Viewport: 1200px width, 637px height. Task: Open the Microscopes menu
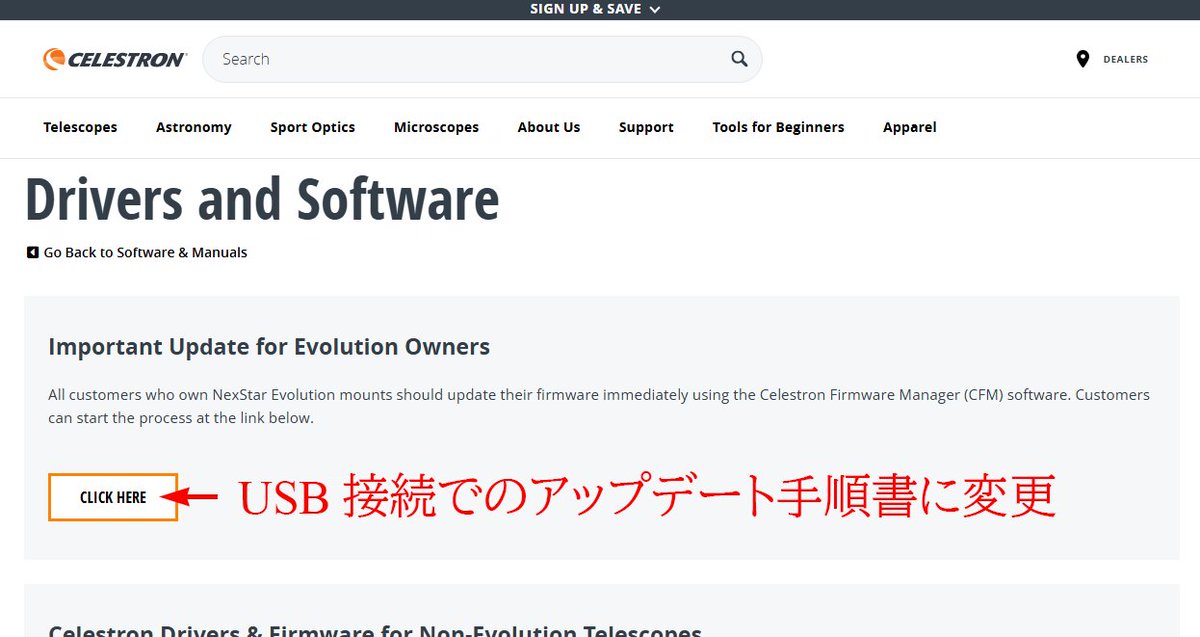click(x=436, y=127)
